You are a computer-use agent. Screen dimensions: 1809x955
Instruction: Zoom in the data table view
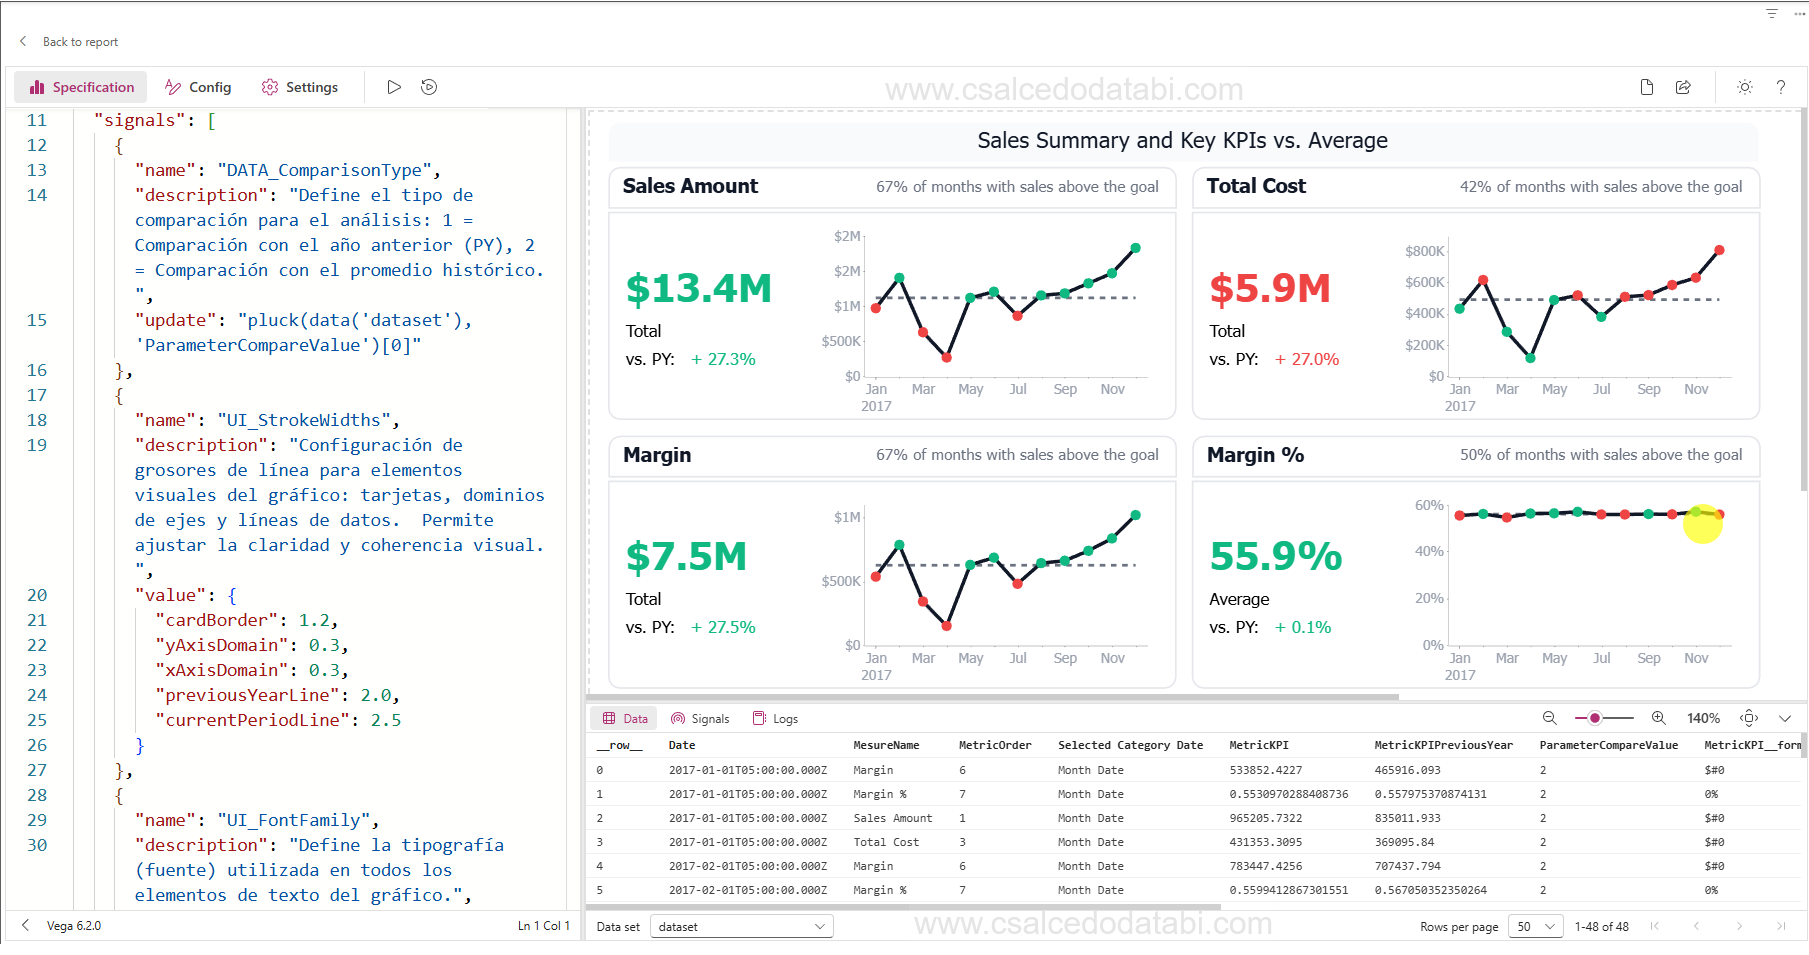[1658, 718]
